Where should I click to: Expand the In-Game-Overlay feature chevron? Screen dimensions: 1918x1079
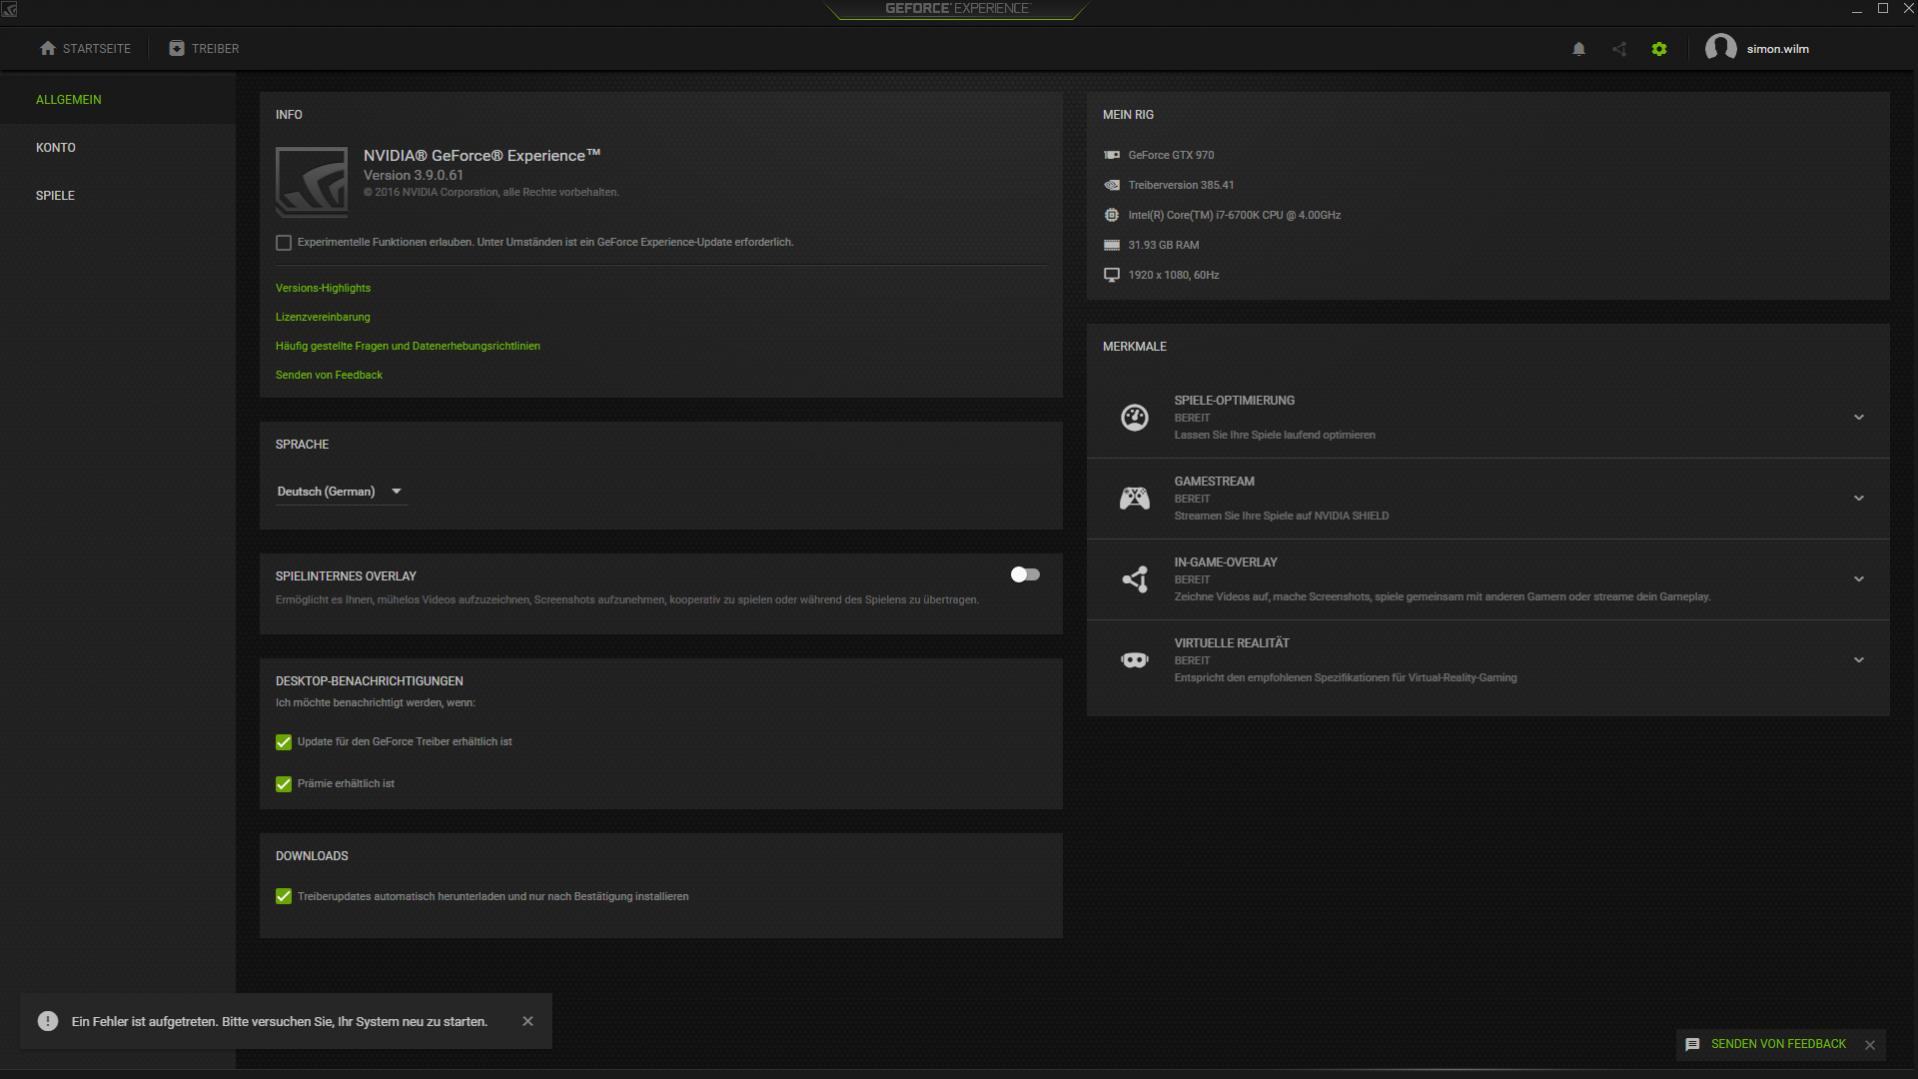(1858, 580)
